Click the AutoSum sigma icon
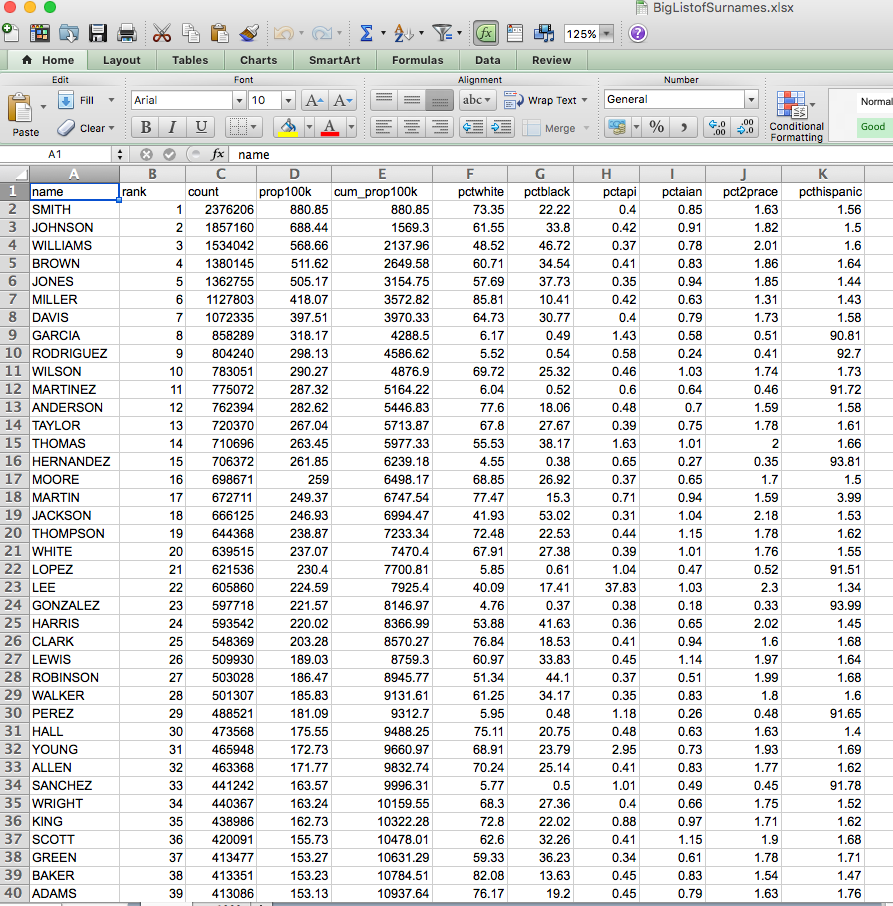This screenshot has height=906, width=893. 366,34
